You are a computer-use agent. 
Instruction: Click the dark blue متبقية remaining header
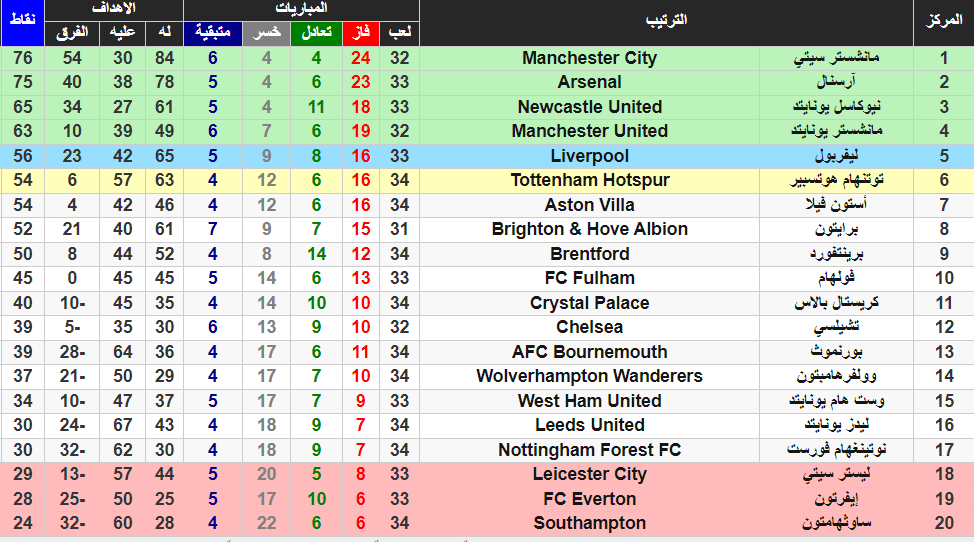click(213, 34)
